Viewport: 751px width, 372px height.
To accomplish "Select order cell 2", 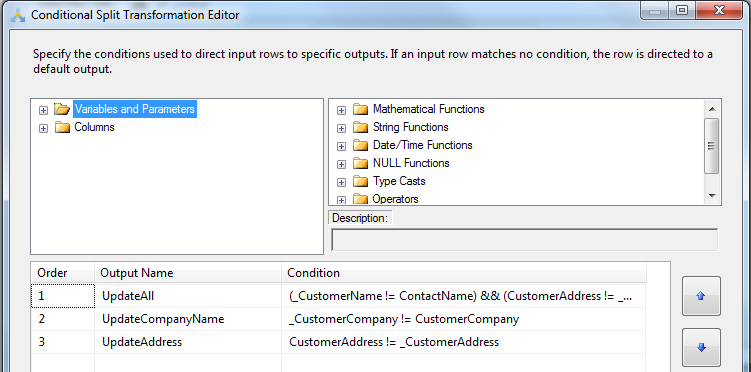I will 63,319.
